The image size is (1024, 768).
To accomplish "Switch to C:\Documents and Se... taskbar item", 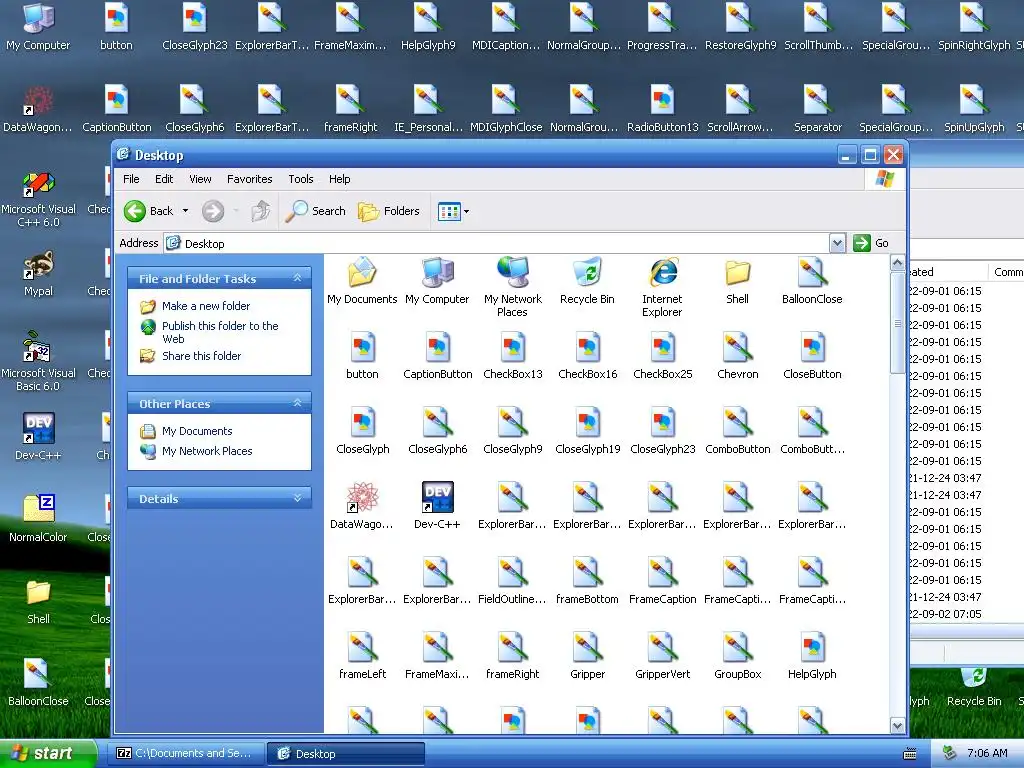I will 187,753.
